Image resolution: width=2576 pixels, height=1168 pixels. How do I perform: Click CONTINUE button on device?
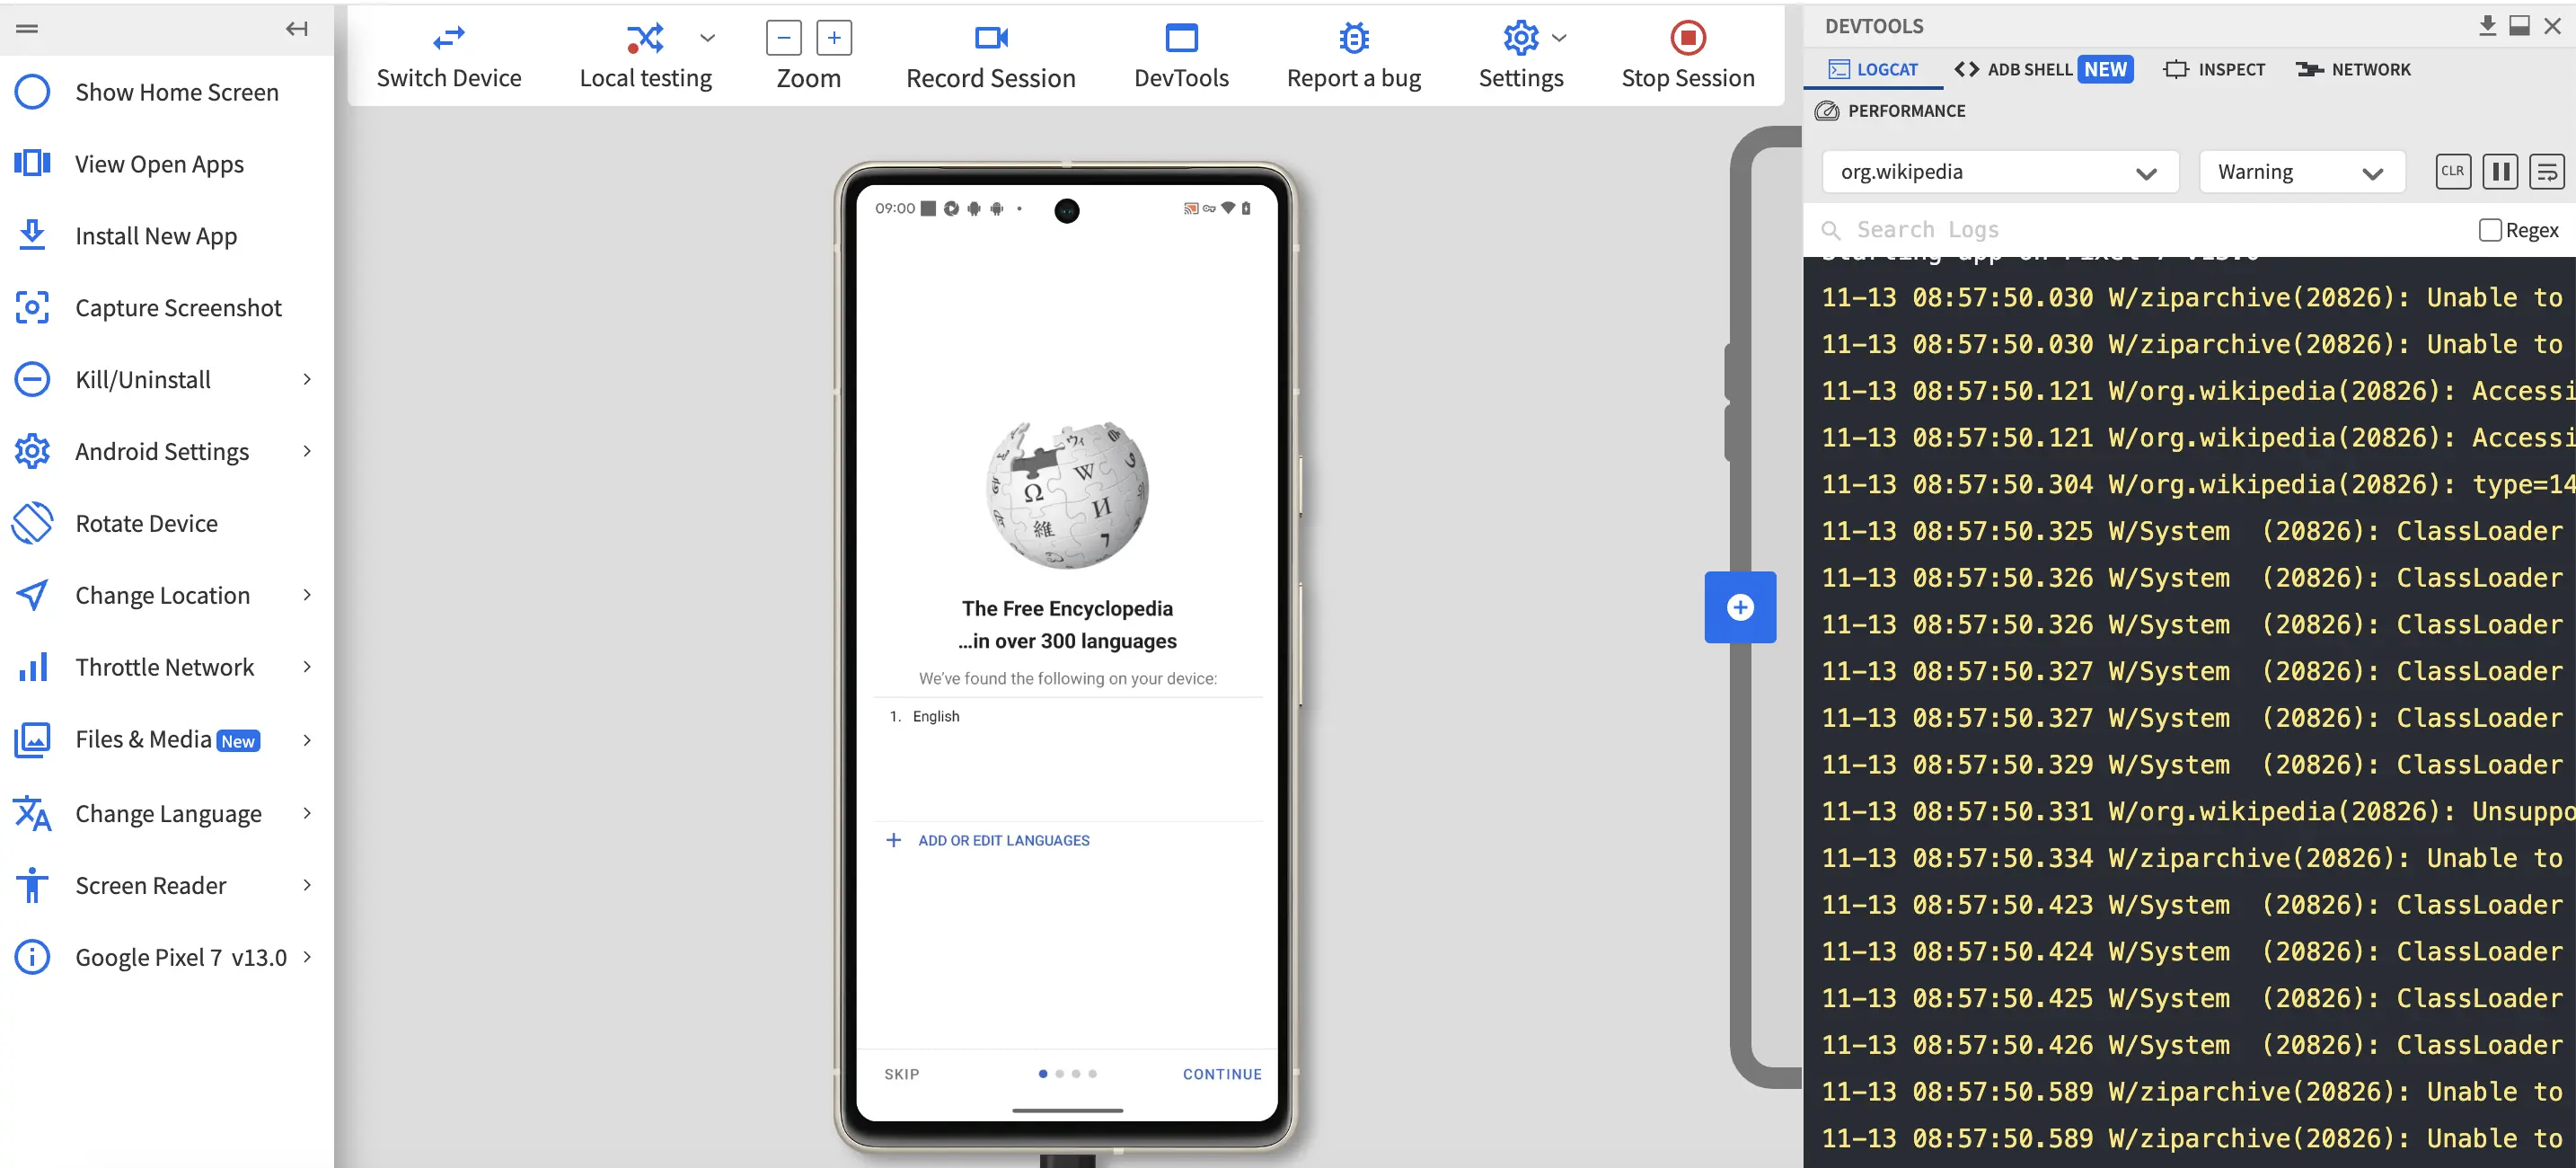pyautogui.click(x=1221, y=1073)
